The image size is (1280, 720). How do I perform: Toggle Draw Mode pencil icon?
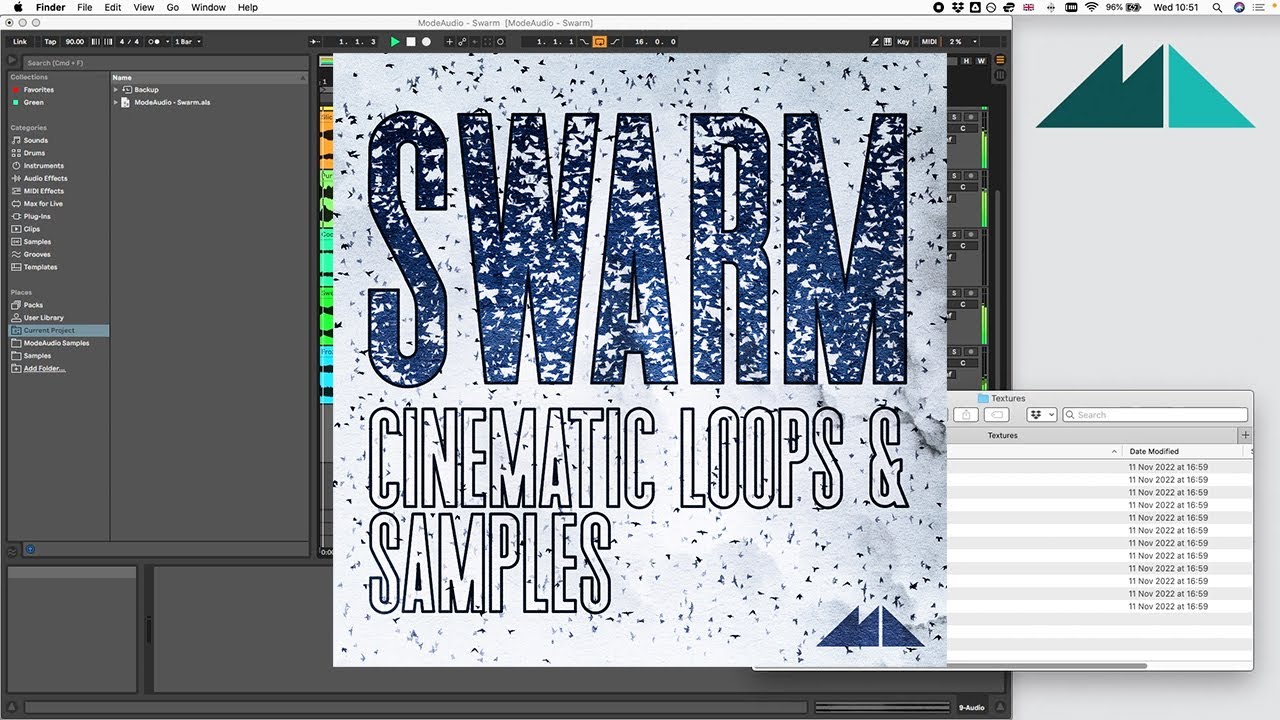875,42
